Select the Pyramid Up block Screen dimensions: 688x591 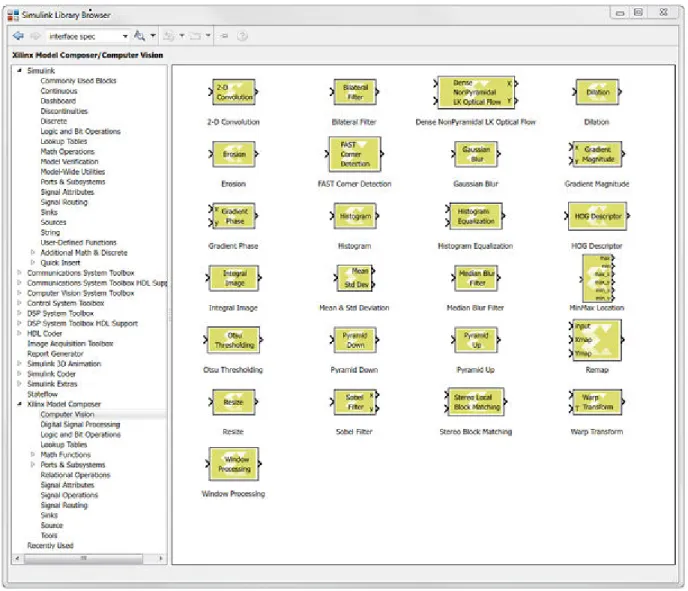476,340
